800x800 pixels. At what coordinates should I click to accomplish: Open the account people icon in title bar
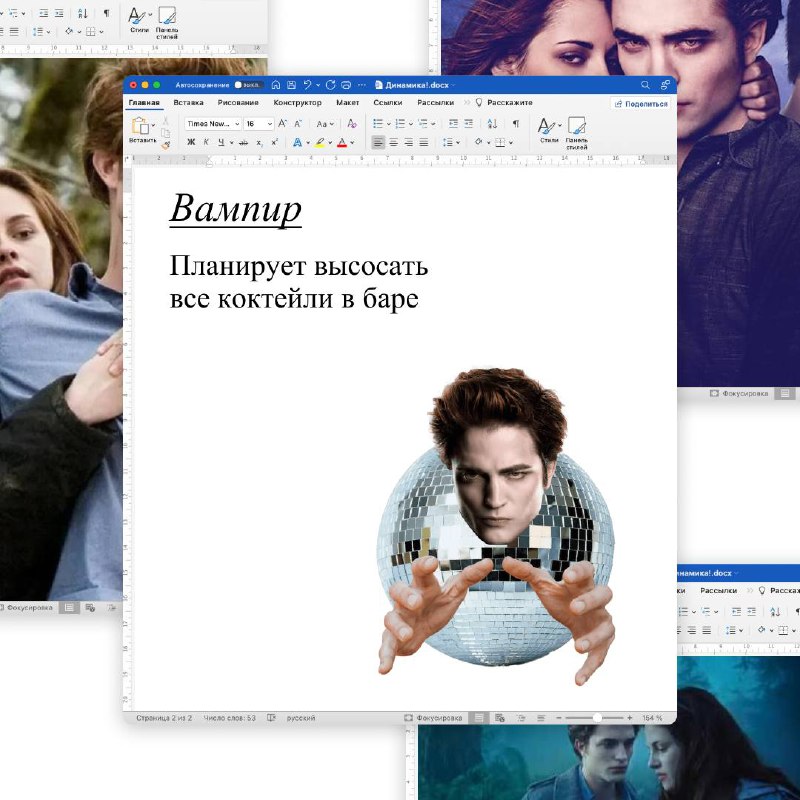[x=665, y=85]
